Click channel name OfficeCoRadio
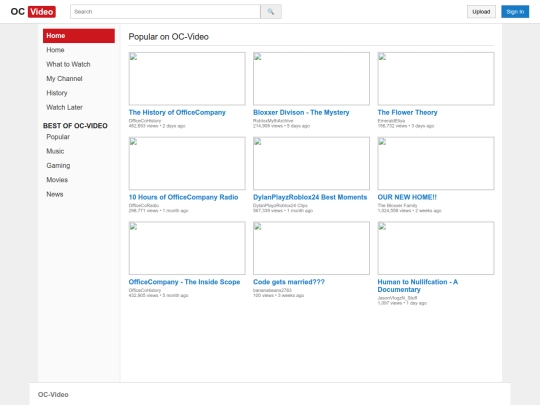 pos(144,206)
